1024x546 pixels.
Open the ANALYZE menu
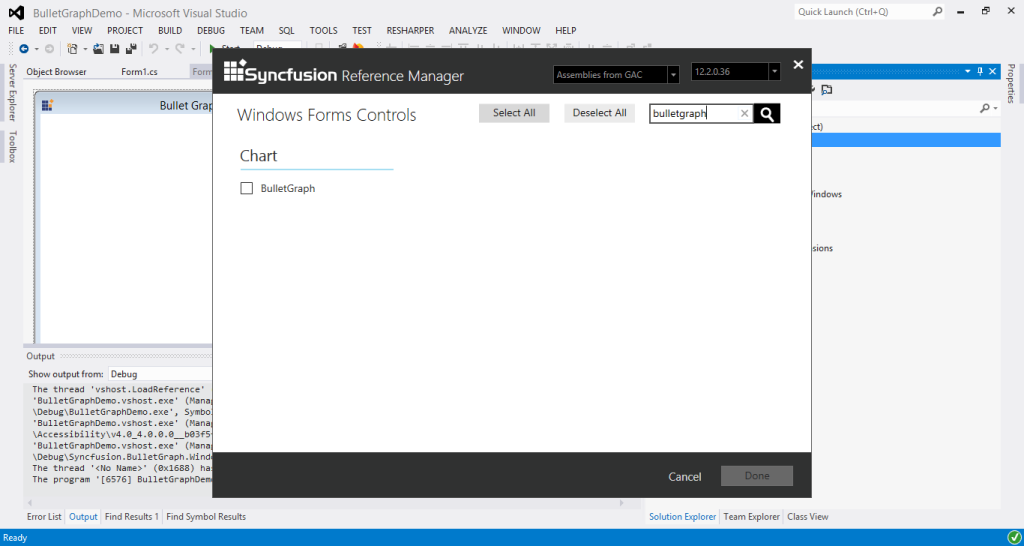tap(468, 31)
